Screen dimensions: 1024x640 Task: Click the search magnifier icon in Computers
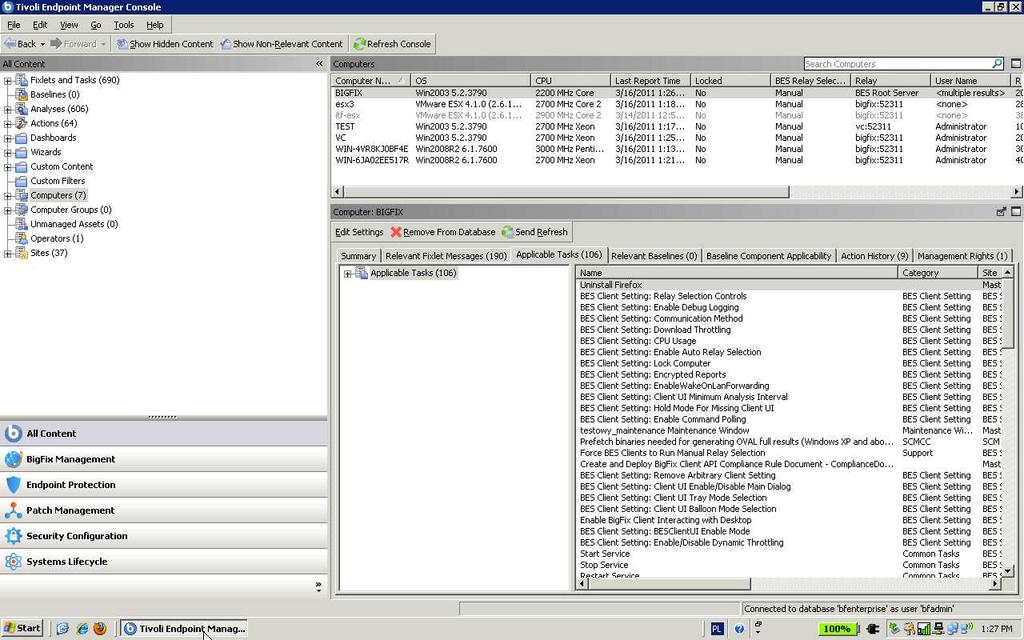(x=997, y=63)
